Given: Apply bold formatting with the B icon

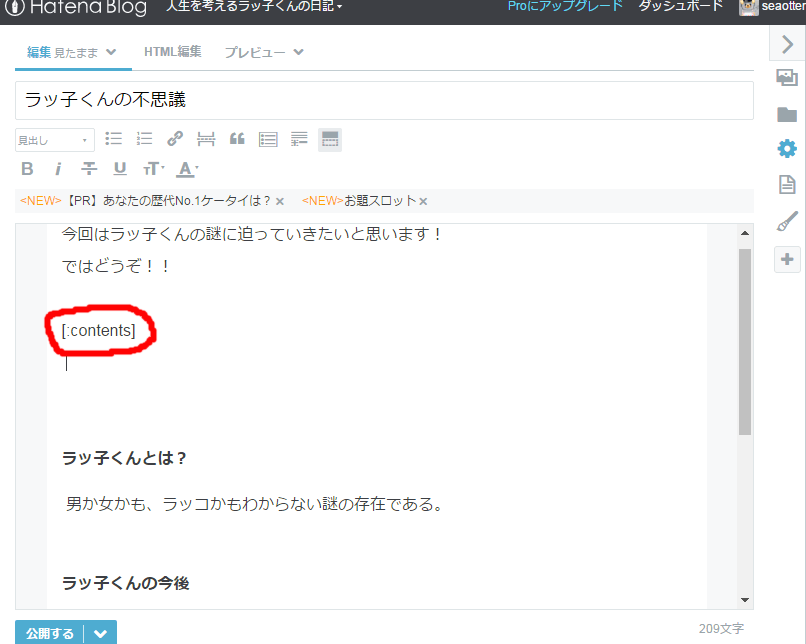Looking at the screenshot, I should coord(27,168).
